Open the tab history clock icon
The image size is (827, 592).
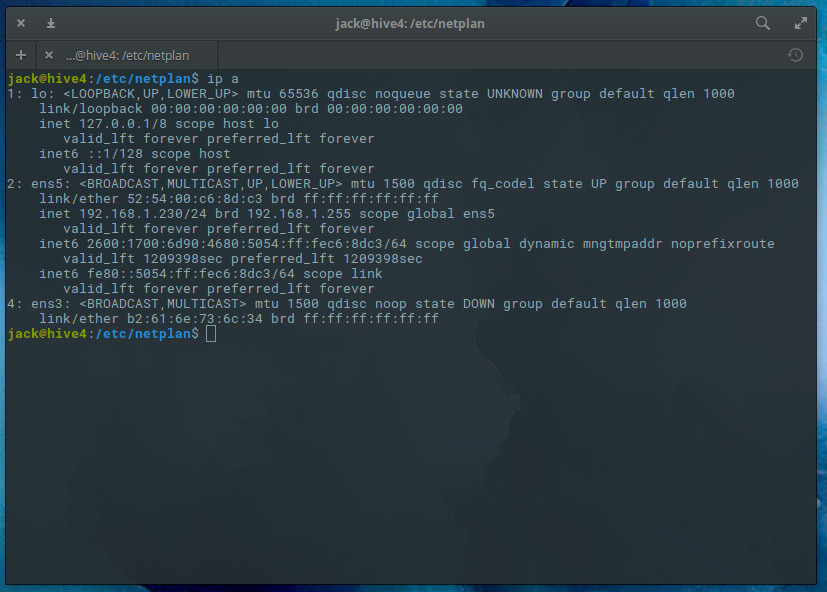click(795, 55)
